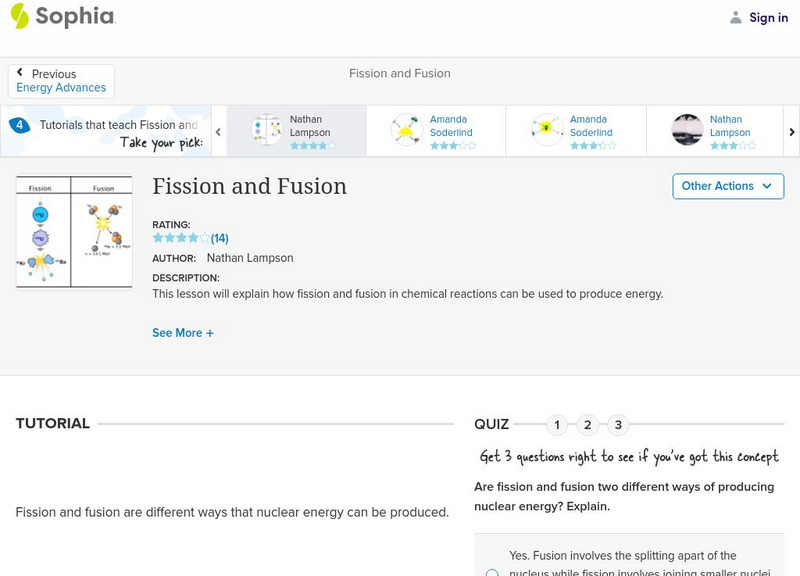Click the user profile icon beside Sign in

[736, 17]
